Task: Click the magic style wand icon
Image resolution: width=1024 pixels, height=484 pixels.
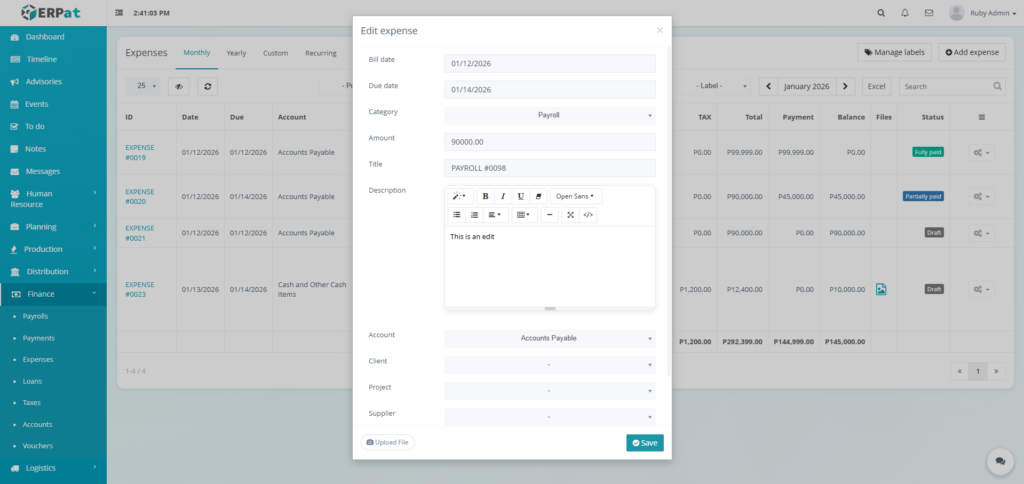Action: pyautogui.click(x=459, y=196)
